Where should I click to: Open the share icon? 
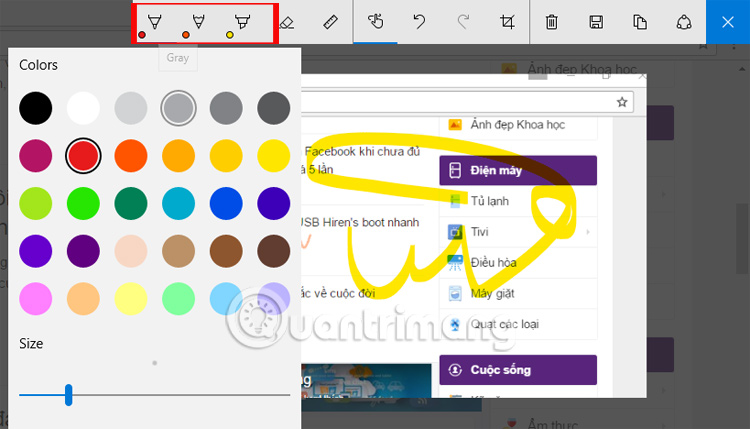[x=684, y=22]
